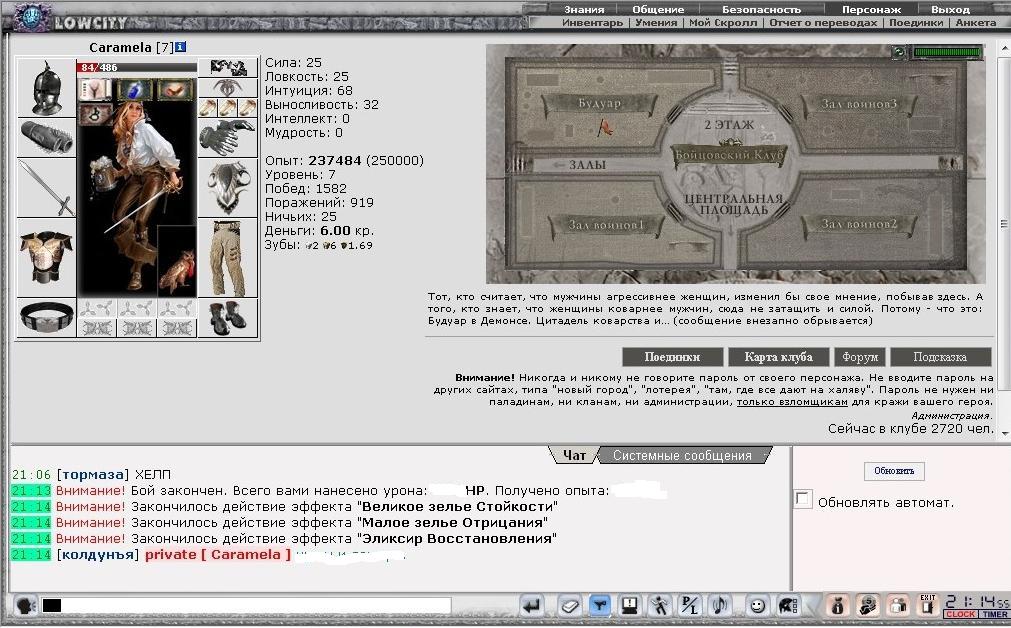
Task: Open the 'Форум' button
Action: coord(860,357)
